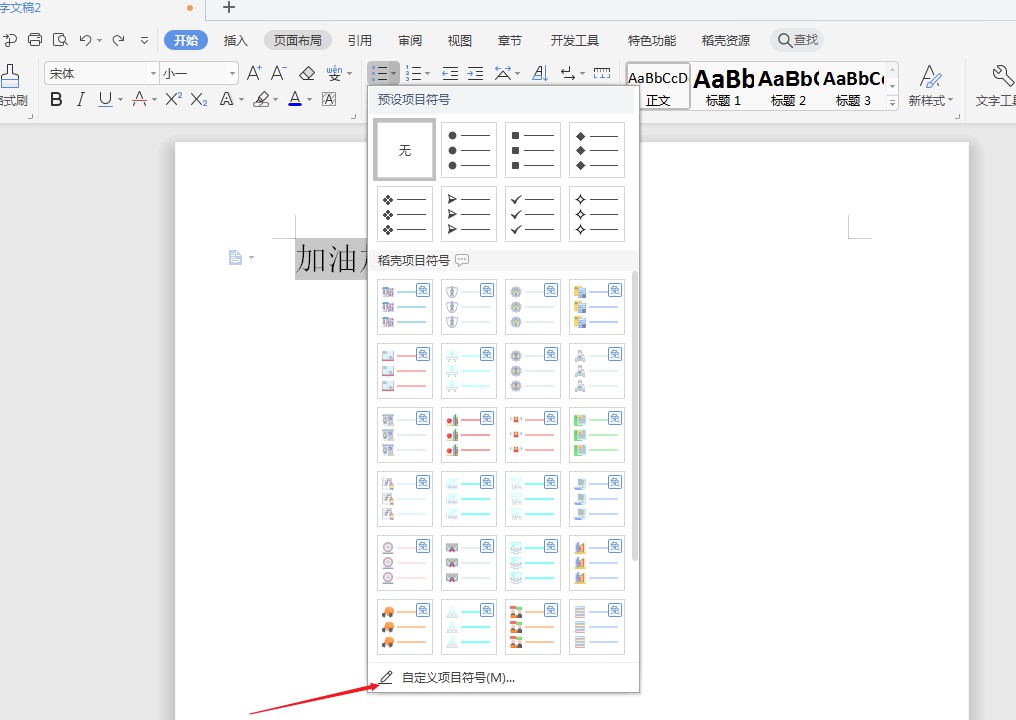Toggle subscript X₂
The width and height of the screenshot is (1016, 720).
(199, 99)
